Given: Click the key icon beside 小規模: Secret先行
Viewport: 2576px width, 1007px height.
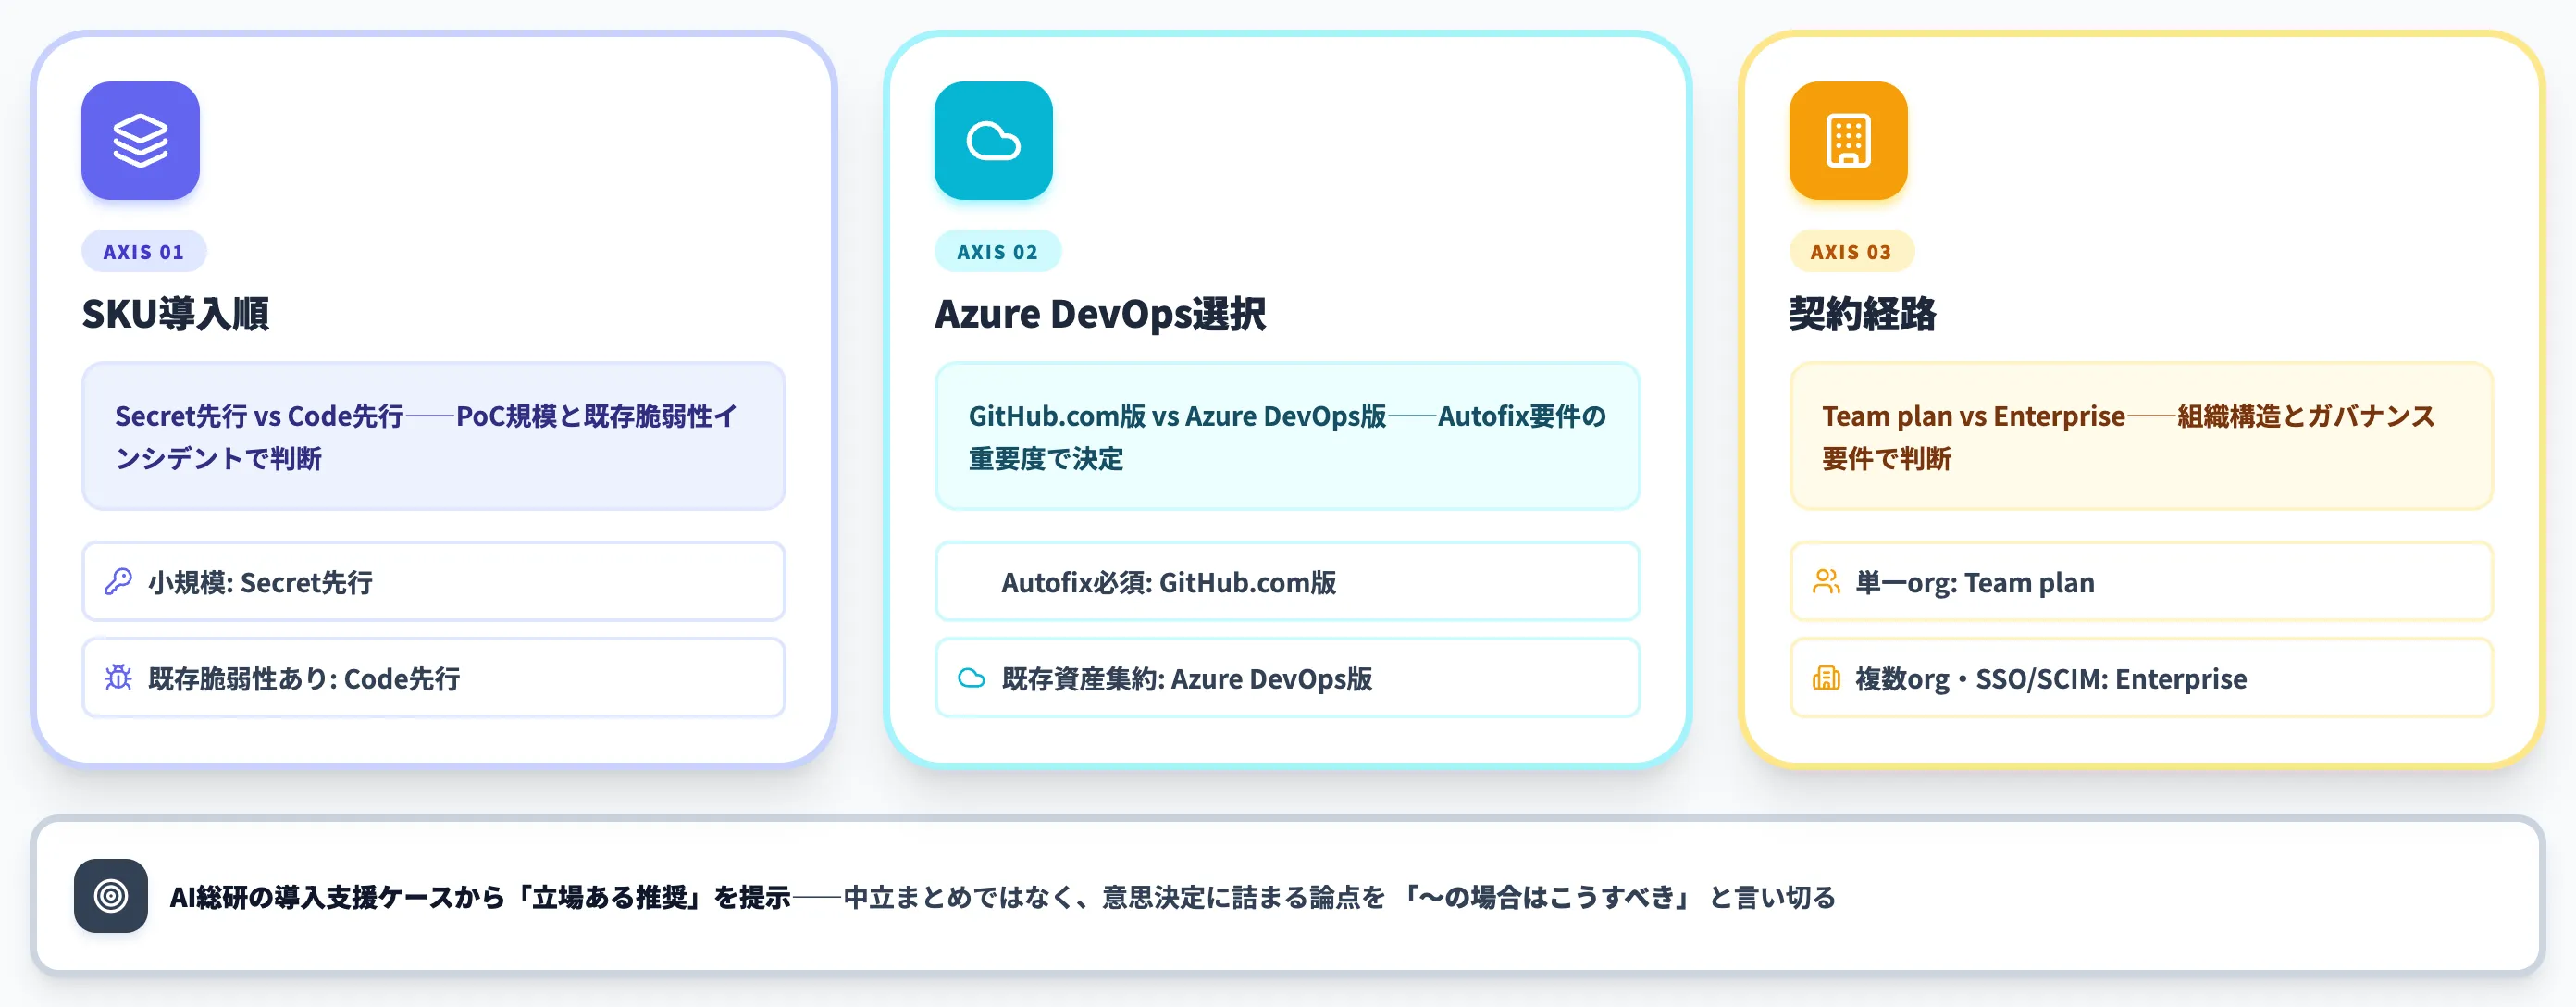Looking at the screenshot, I should point(119,581).
